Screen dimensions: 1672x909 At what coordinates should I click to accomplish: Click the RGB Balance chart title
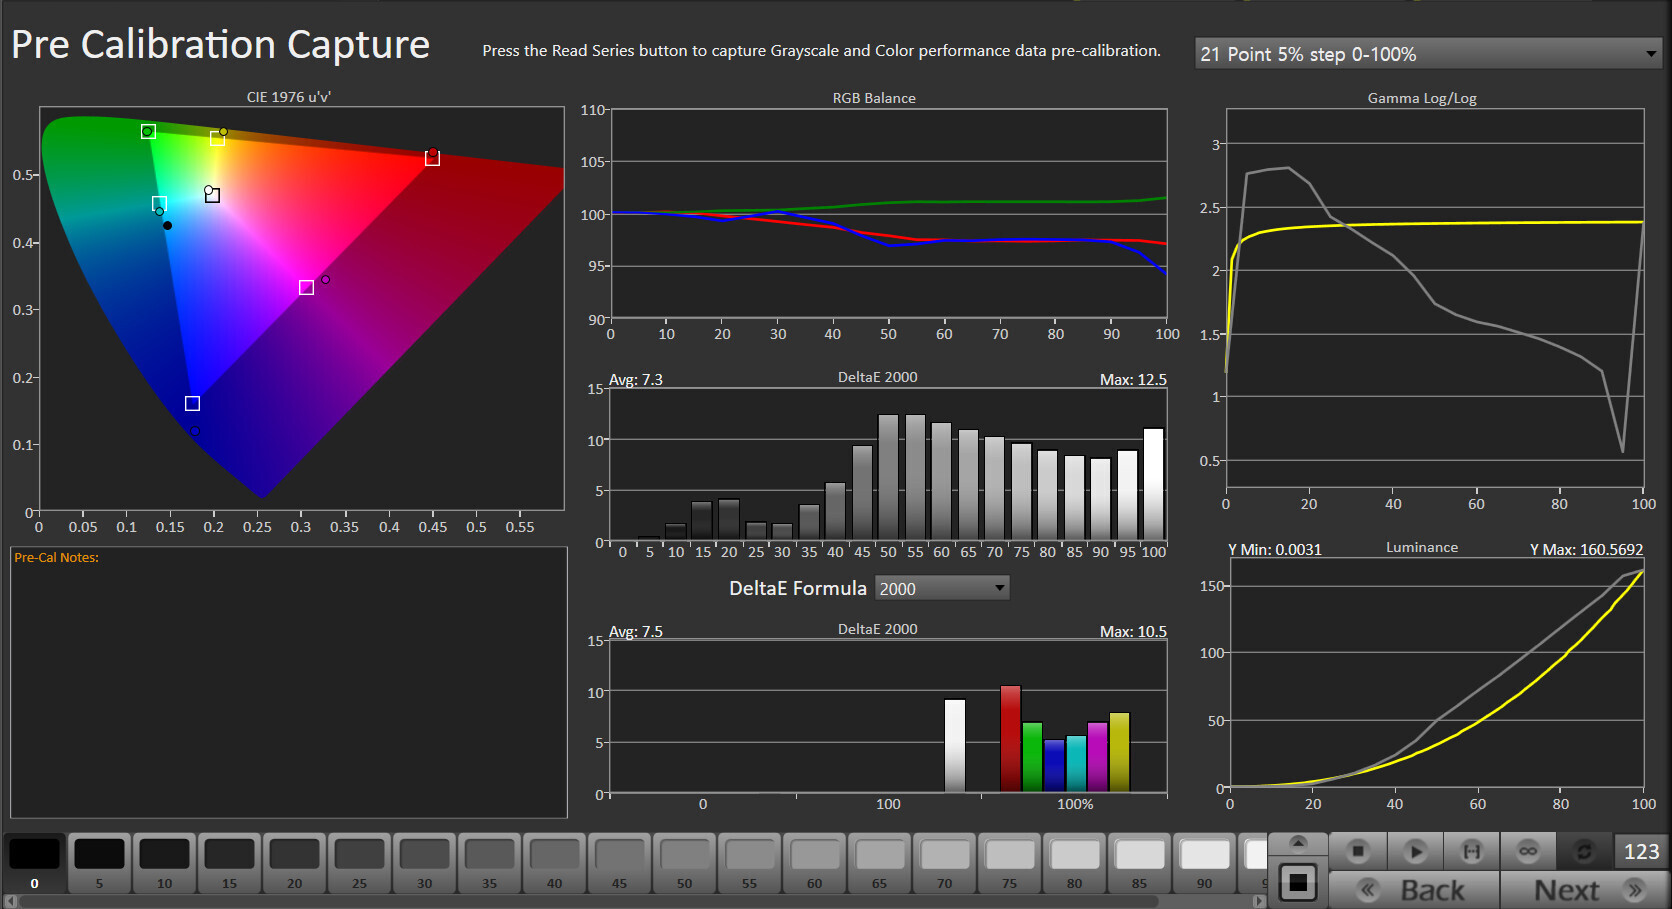874,98
